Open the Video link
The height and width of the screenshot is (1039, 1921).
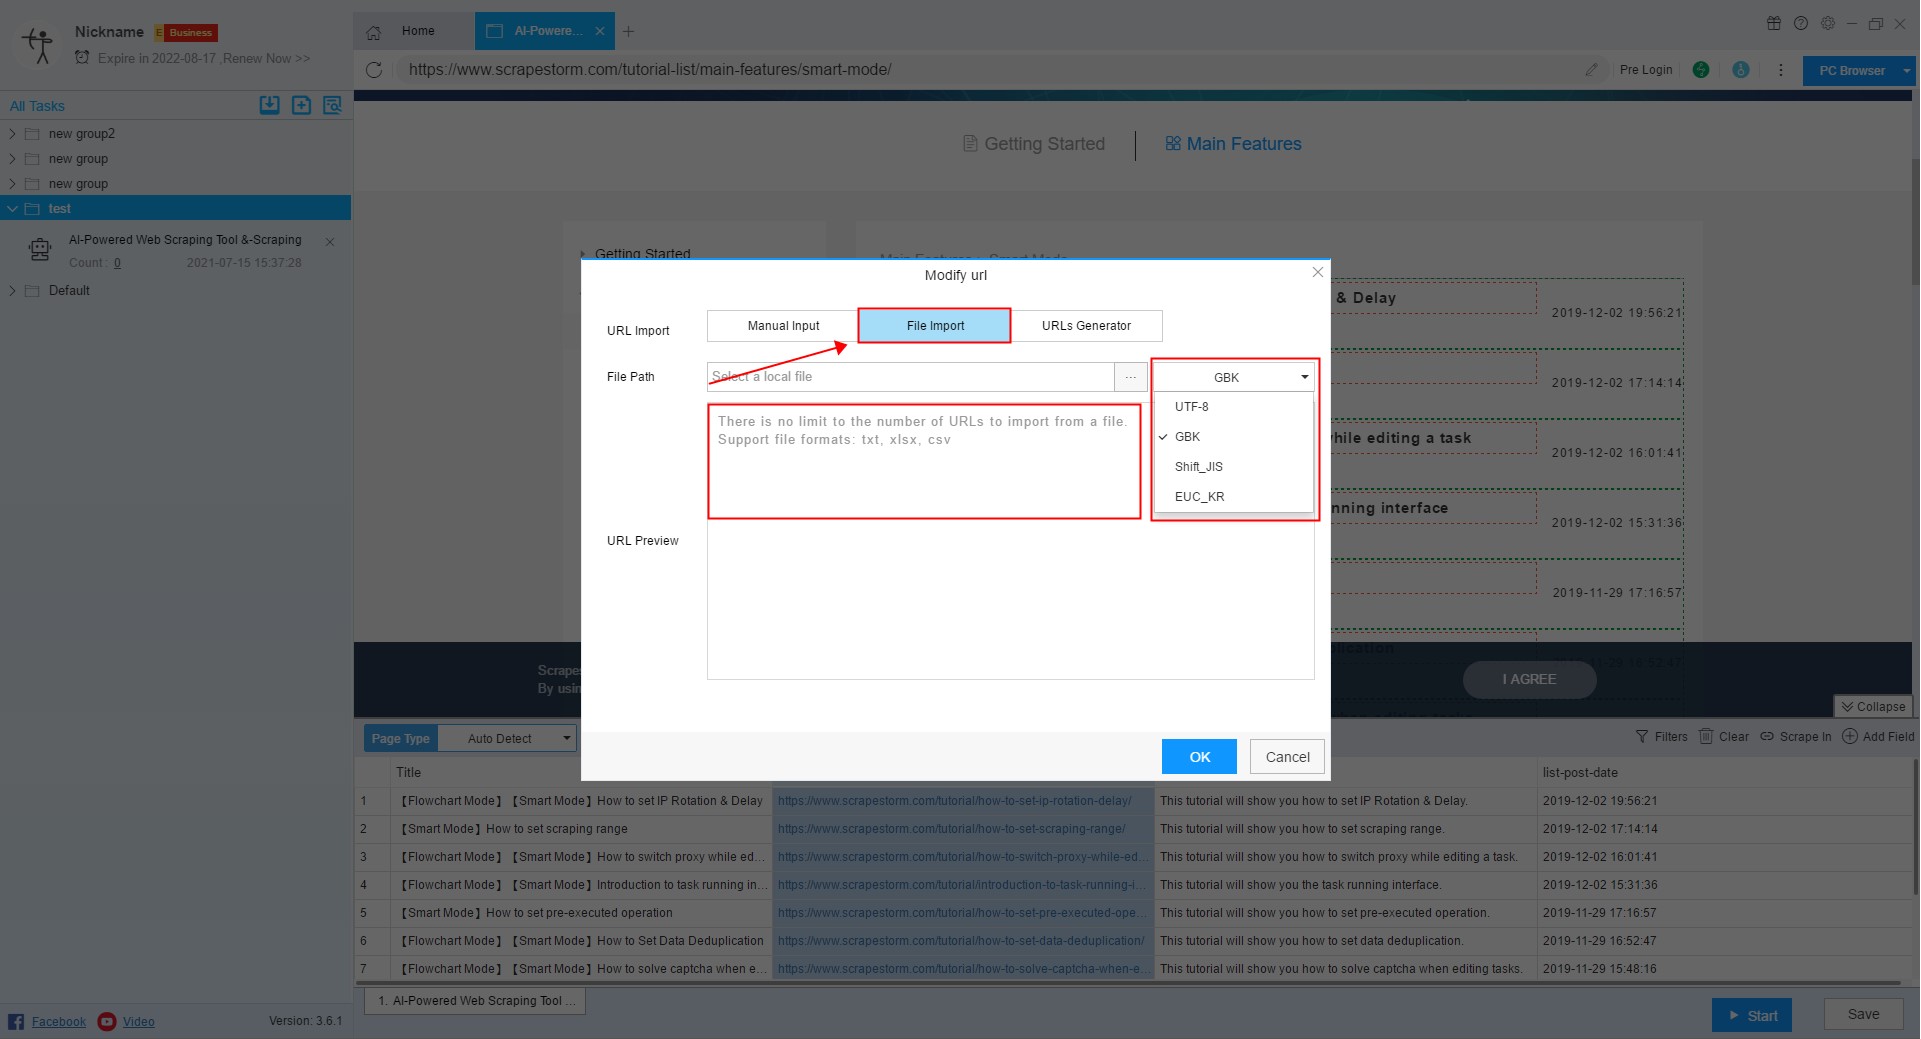(139, 1022)
